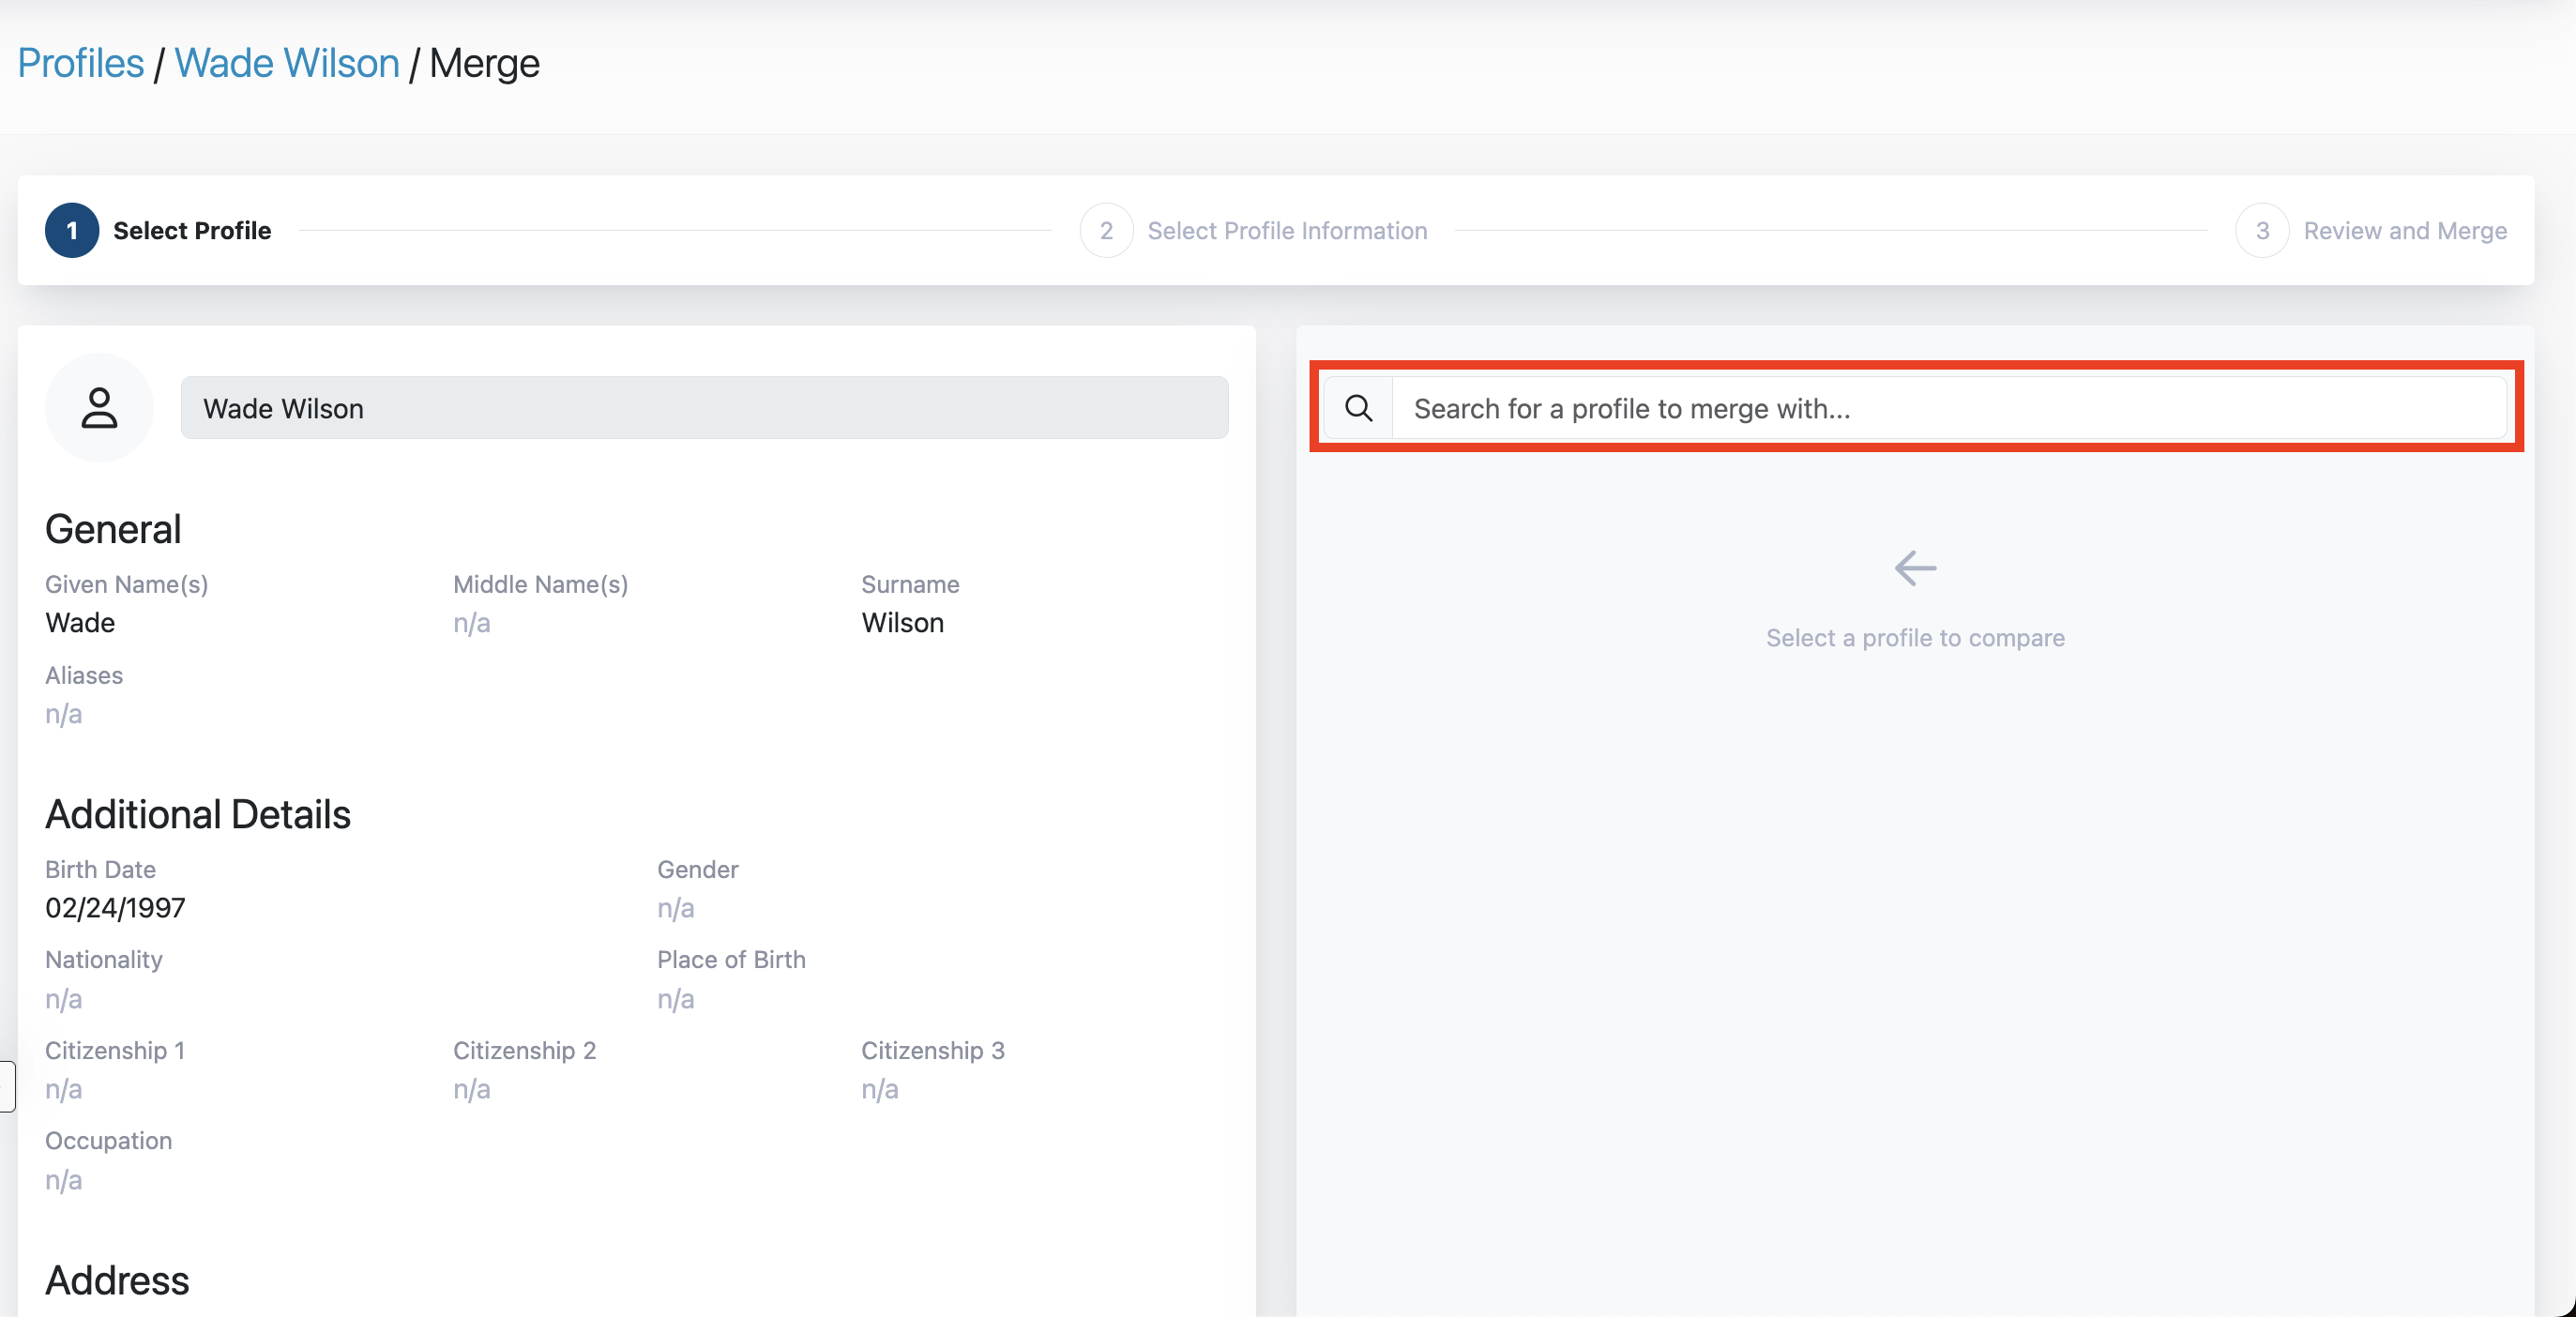Click the collapsed handle at left edge
This screenshot has height=1317, width=2576.
(6, 1086)
